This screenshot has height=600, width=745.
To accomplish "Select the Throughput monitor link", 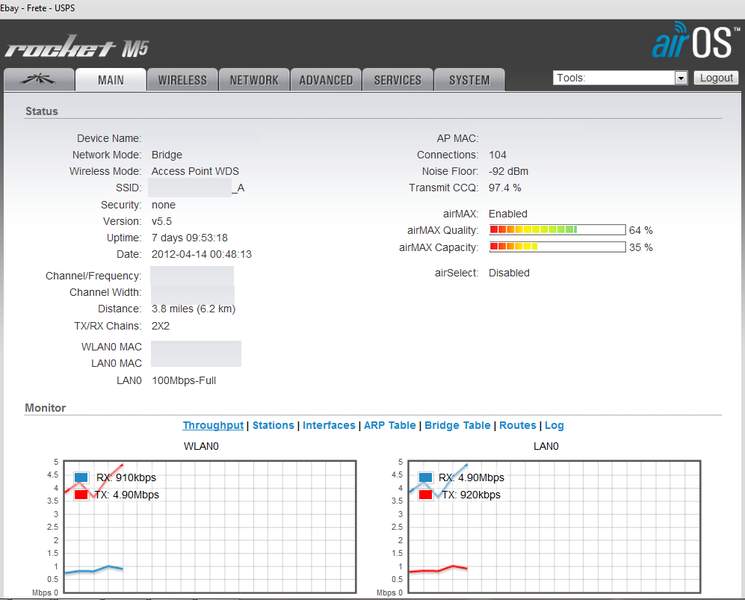I will coord(213,425).
